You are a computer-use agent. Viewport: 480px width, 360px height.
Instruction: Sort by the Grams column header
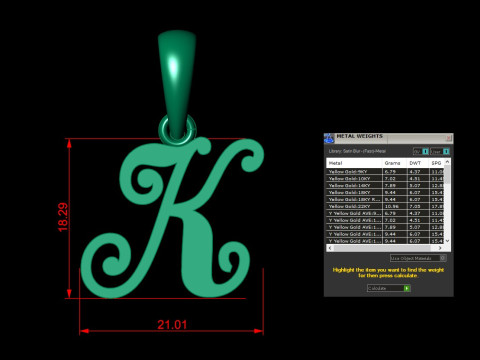click(x=394, y=163)
